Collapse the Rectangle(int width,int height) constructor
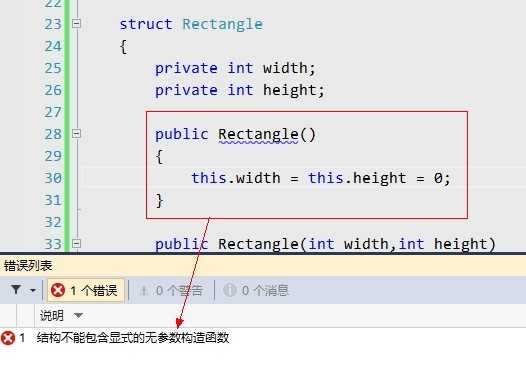Image resolution: width=526 pixels, height=381 pixels. point(76,243)
